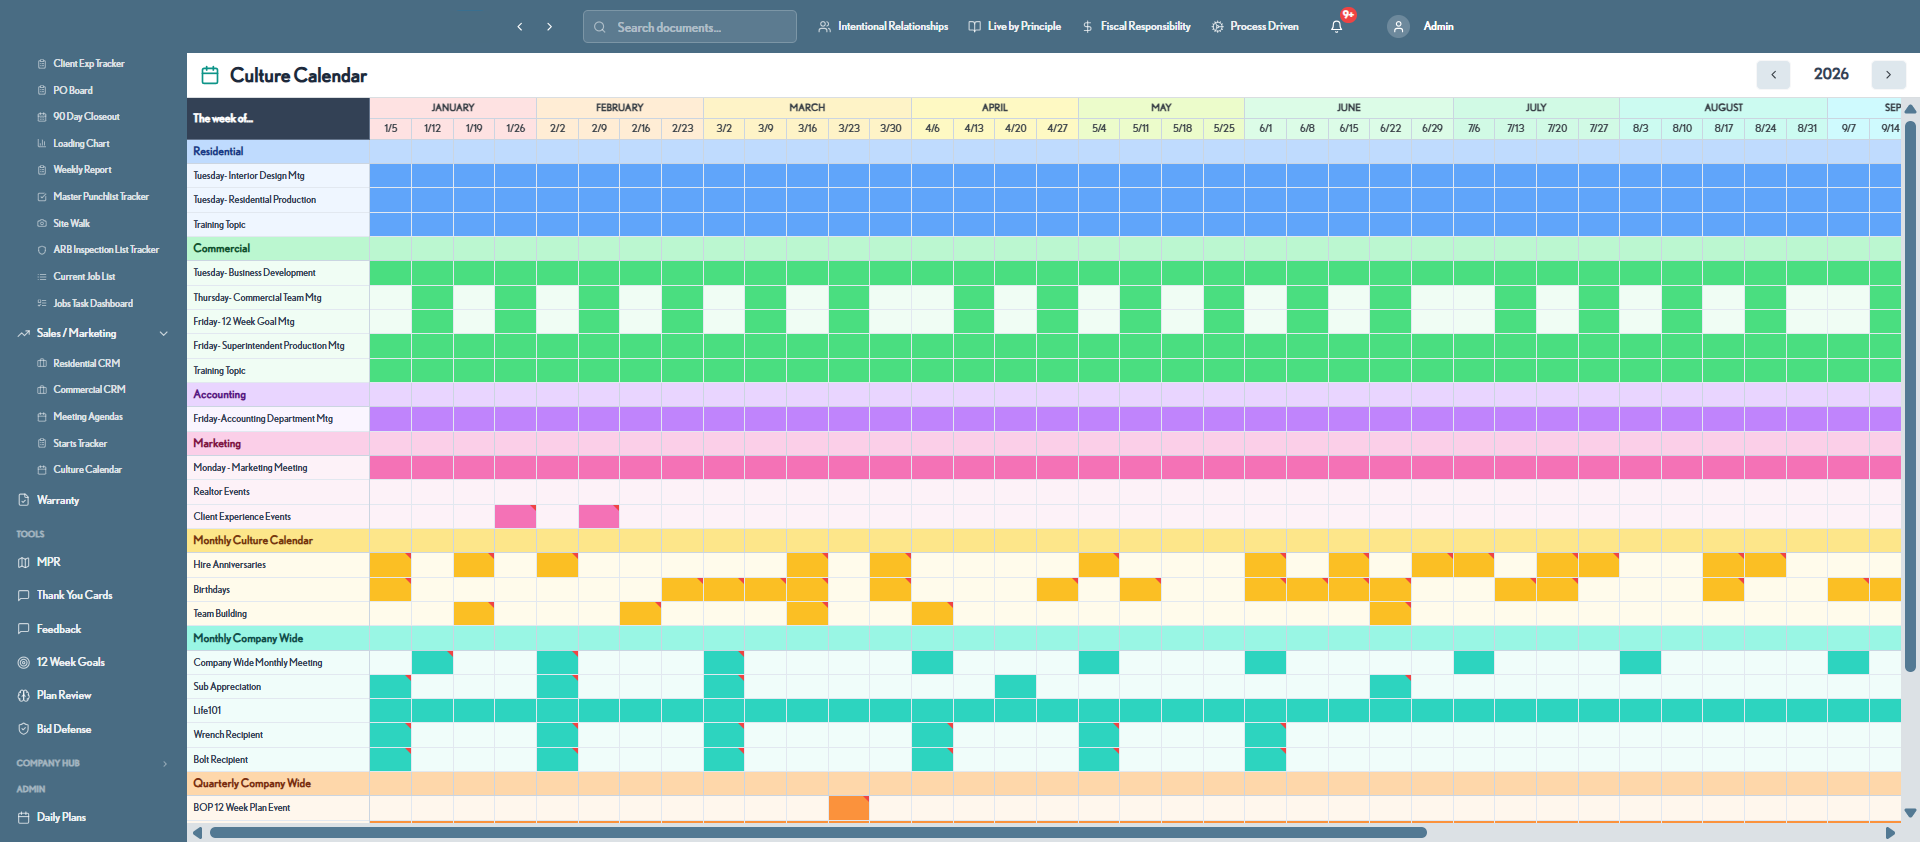Select the pink Client Experience Events cell for 2/9
The width and height of the screenshot is (1920, 842).
pyautogui.click(x=599, y=516)
